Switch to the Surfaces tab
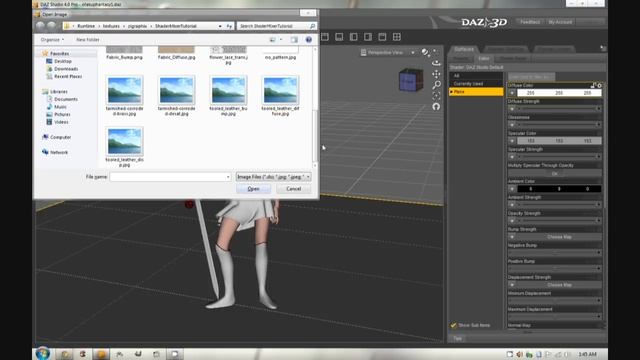 [464, 49]
